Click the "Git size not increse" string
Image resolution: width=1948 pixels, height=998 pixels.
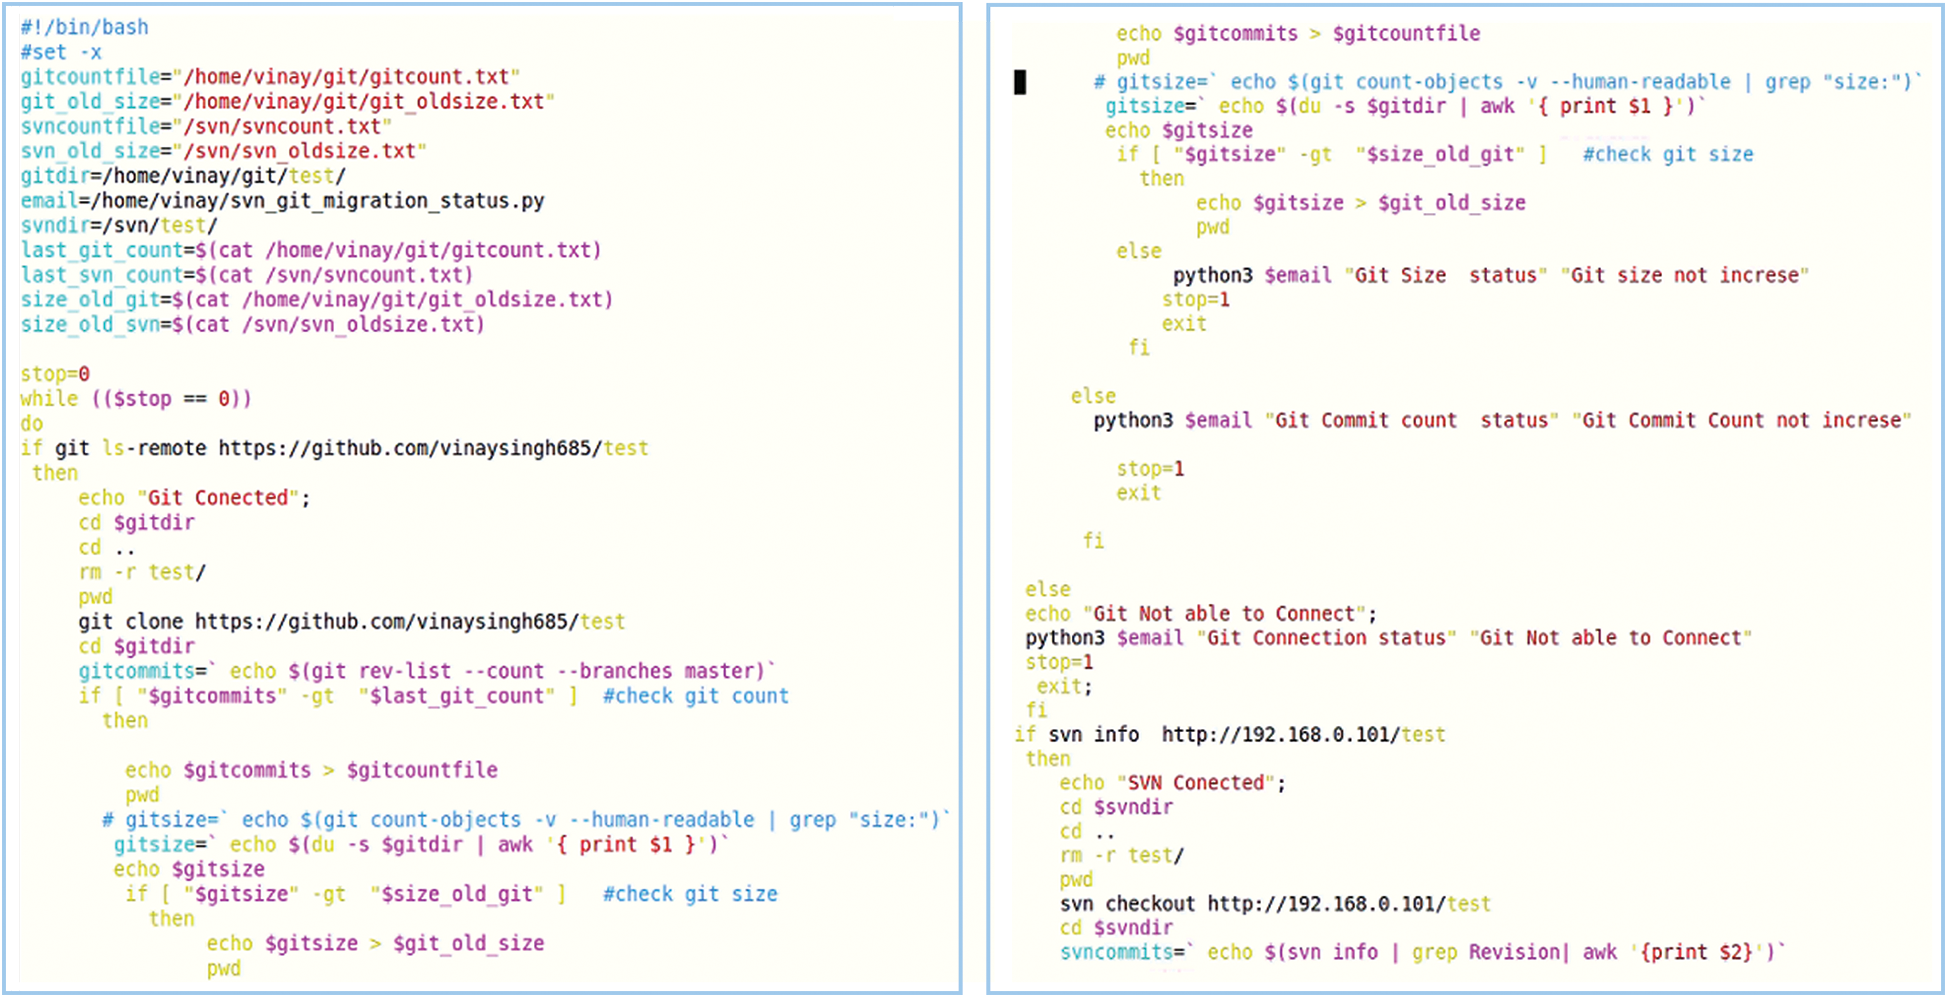1684,275
